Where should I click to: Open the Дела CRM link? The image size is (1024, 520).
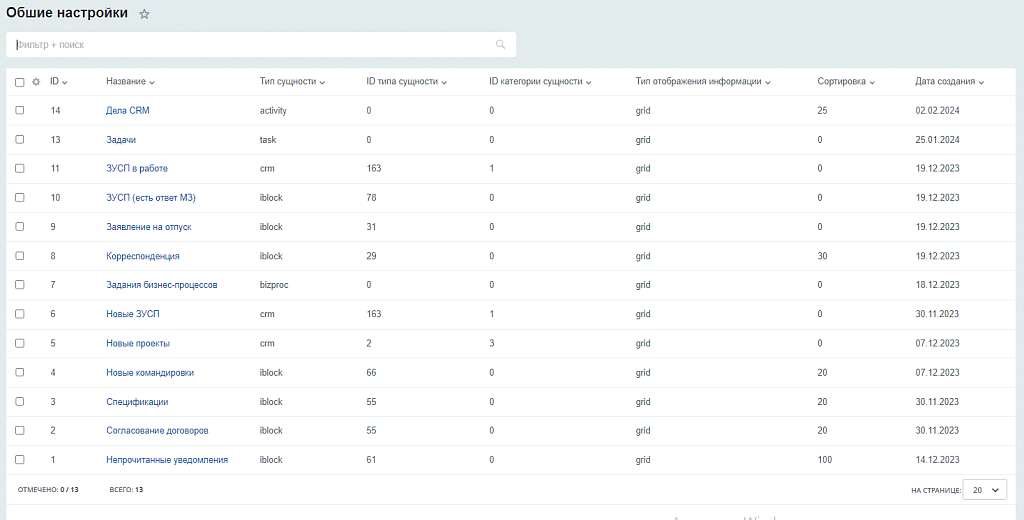tap(127, 111)
